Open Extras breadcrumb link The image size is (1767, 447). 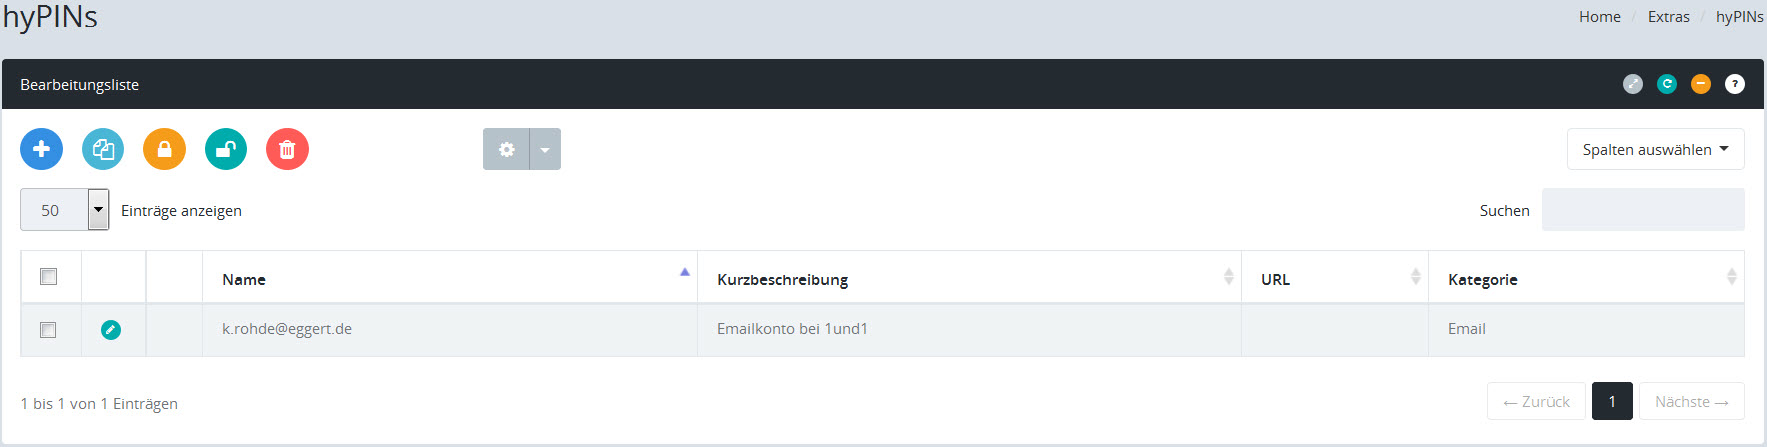pos(1668,17)
